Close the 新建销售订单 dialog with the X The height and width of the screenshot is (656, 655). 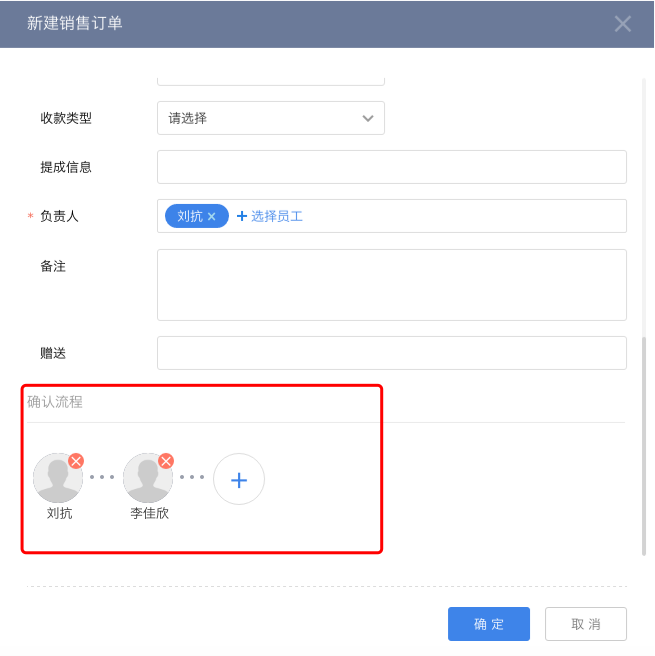coord(622,24)
